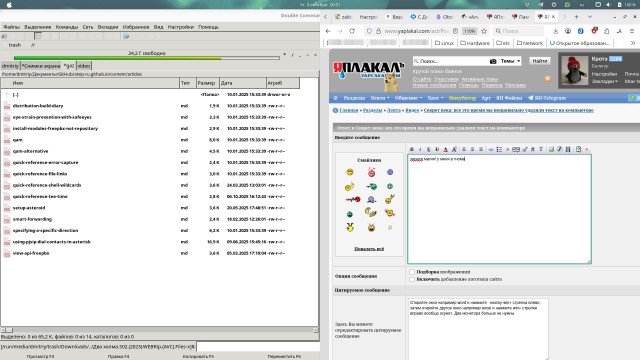Click 'Главная' breadcrumb link
Screen dimensions: 640x360
[349, 110]
